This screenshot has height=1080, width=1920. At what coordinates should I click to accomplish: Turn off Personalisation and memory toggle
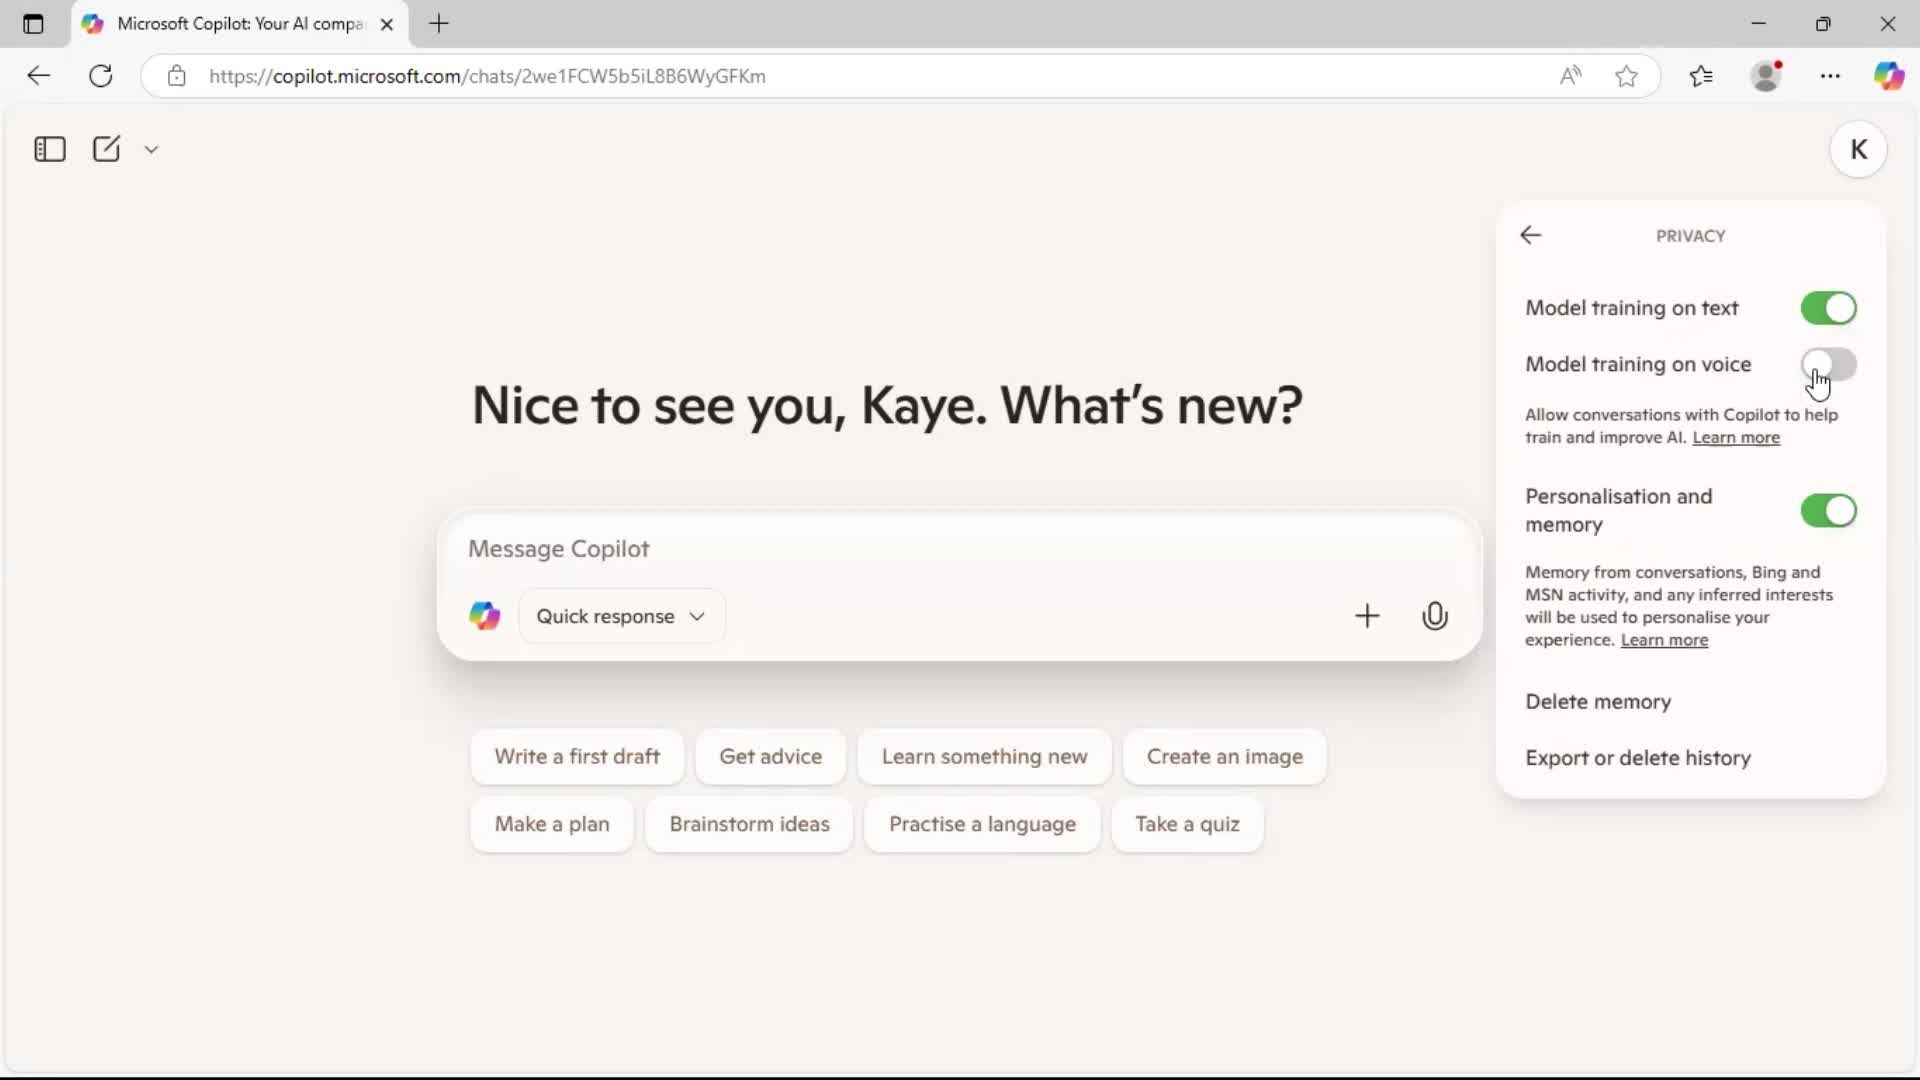click(x=1828, y=511)
